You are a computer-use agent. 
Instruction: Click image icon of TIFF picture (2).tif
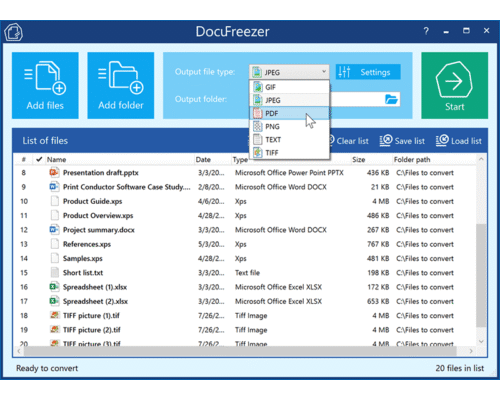(54, 330)
